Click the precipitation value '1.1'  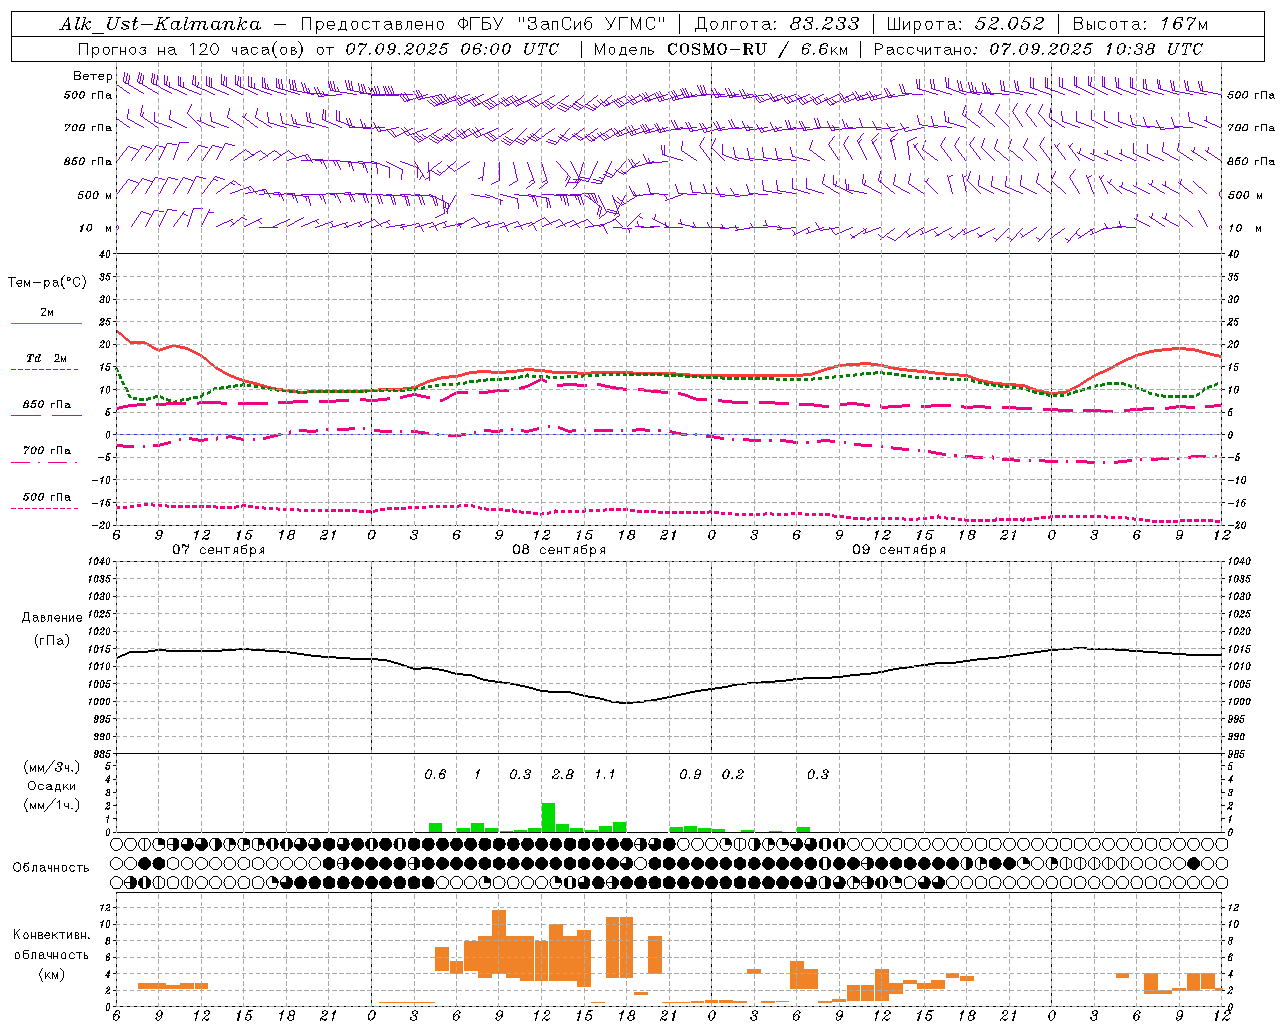tap(605, 775)
